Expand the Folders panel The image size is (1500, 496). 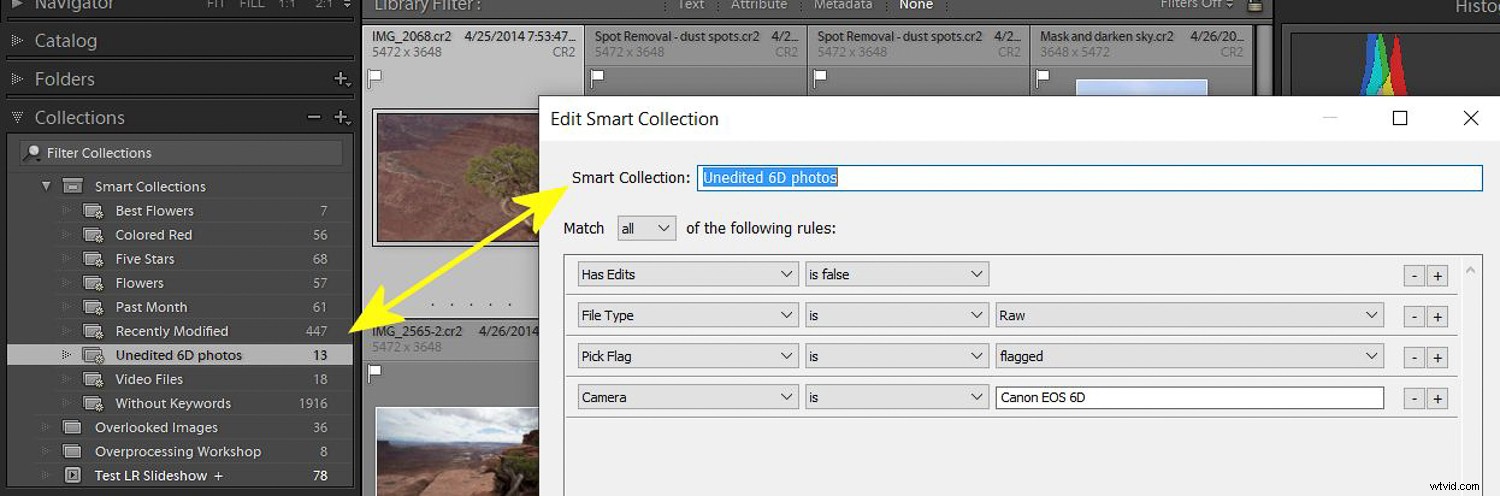coord(17,79)
